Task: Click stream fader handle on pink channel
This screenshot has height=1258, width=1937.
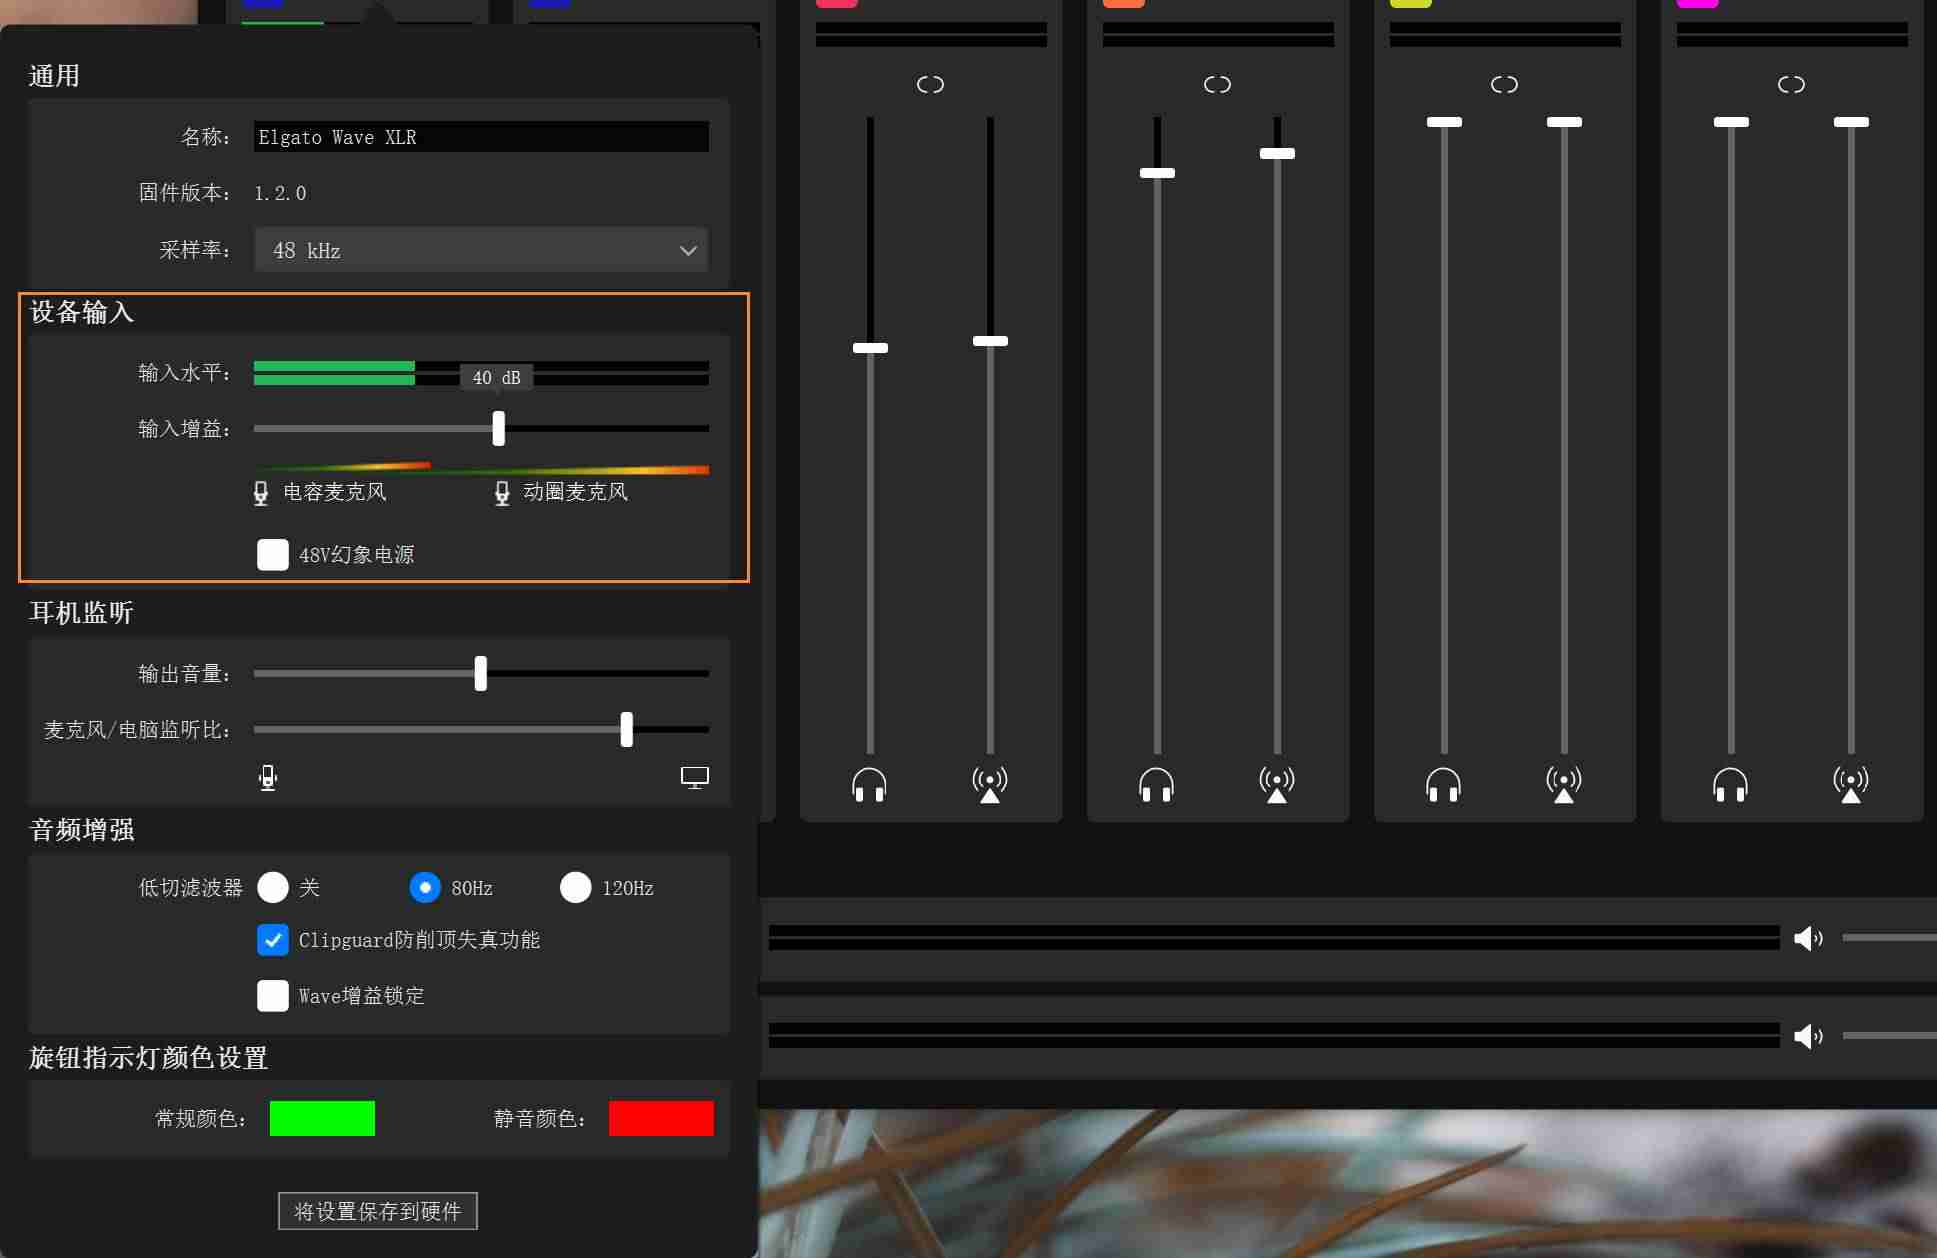Action: pos(990,341)
